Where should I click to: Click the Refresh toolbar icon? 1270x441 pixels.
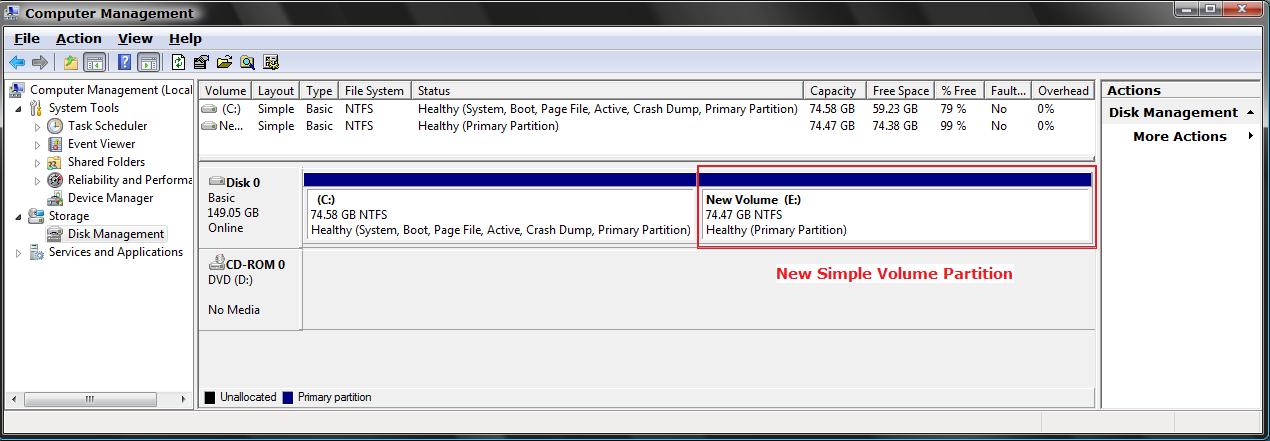tap(179, 62)
